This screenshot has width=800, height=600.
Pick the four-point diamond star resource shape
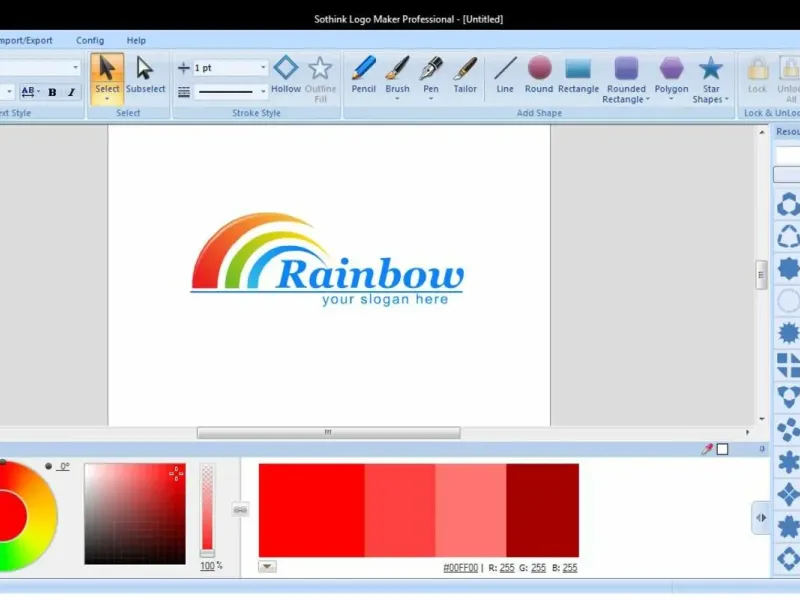pos(788,494)
